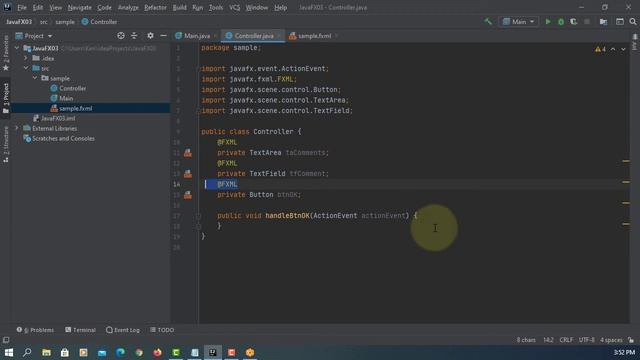Select Main class in project tree
The image size is (640, 360).
tap(62, 98)
